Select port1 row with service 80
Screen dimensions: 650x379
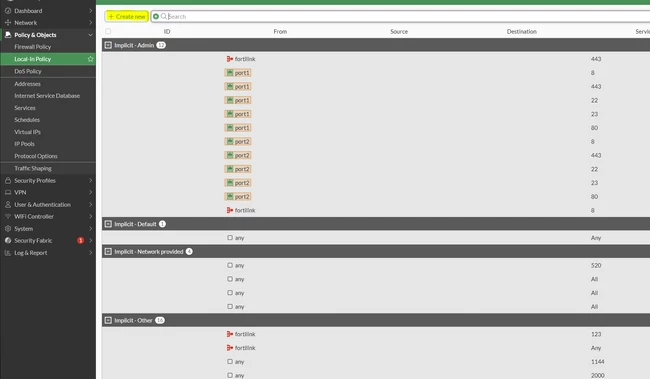[x=376, y=128]
